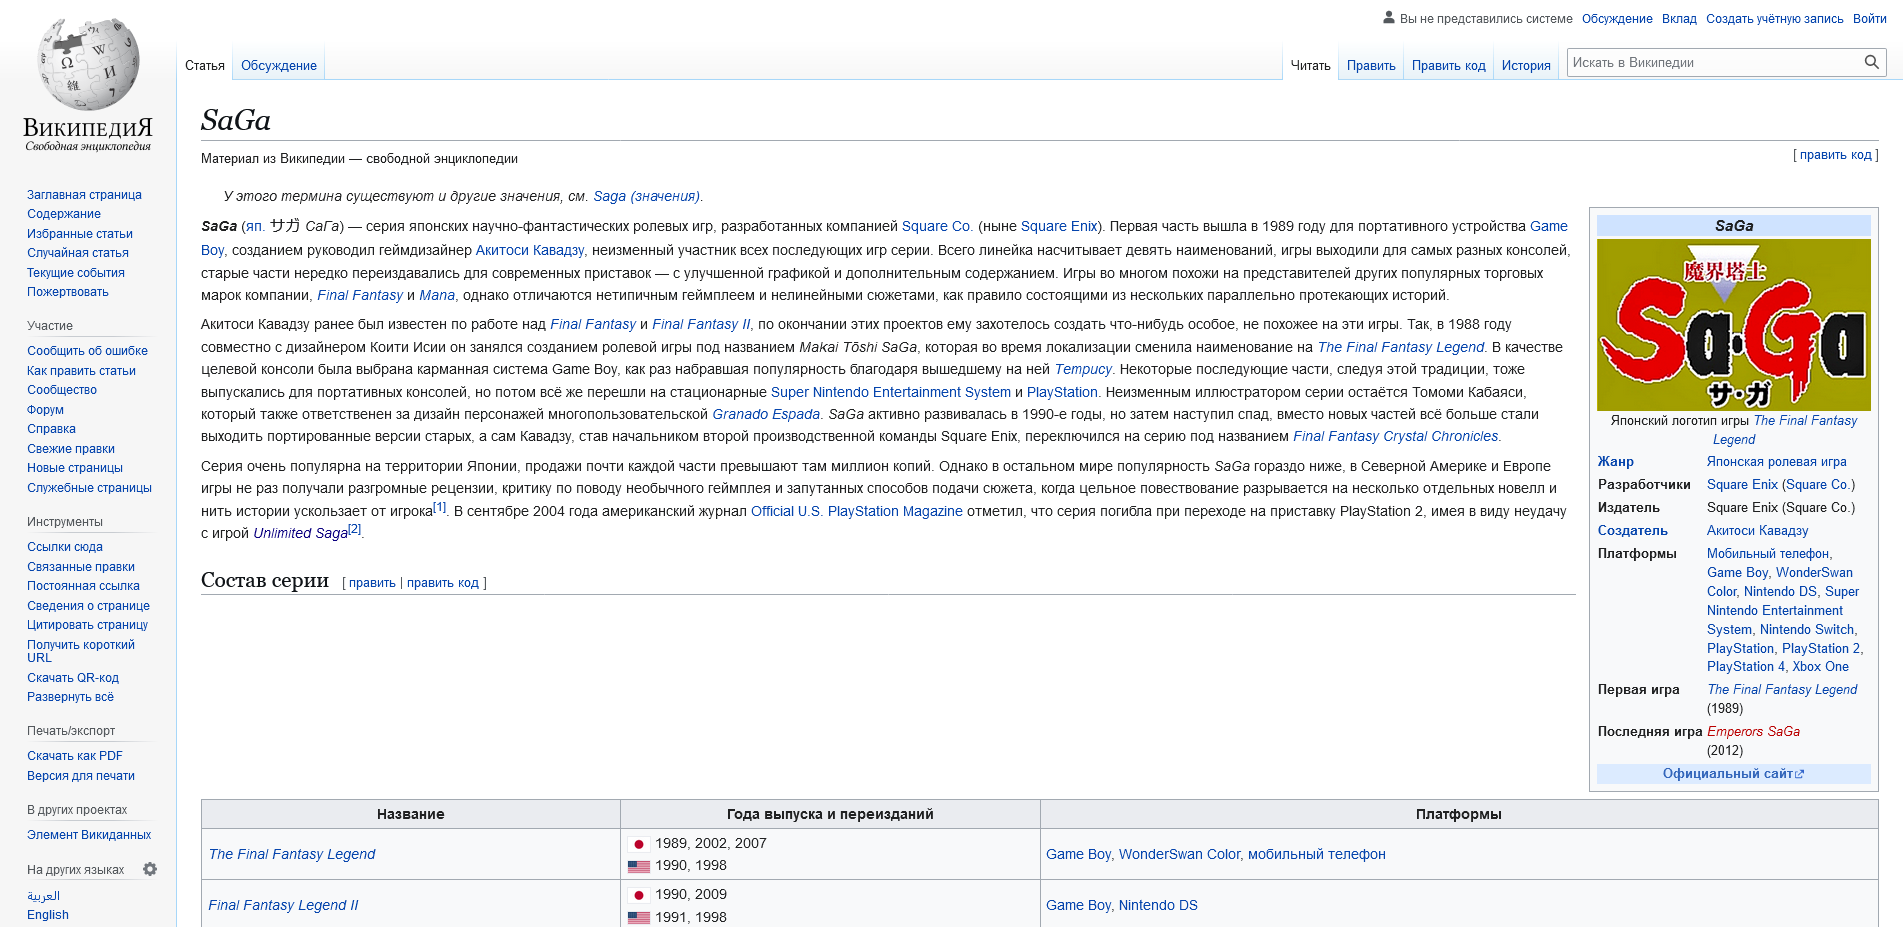This screenshot has height=927, width=1903.
Task: Open Final Fantasy Legend II table link
Action: point(283,905)
